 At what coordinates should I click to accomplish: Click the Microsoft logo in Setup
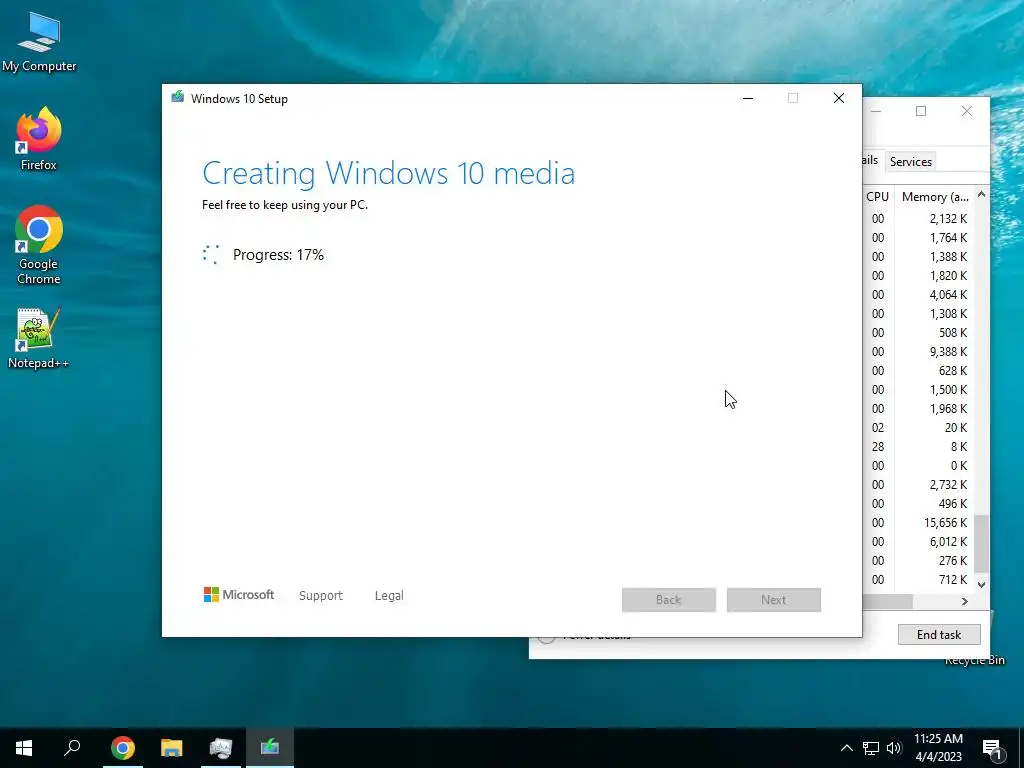coord(239,595)
